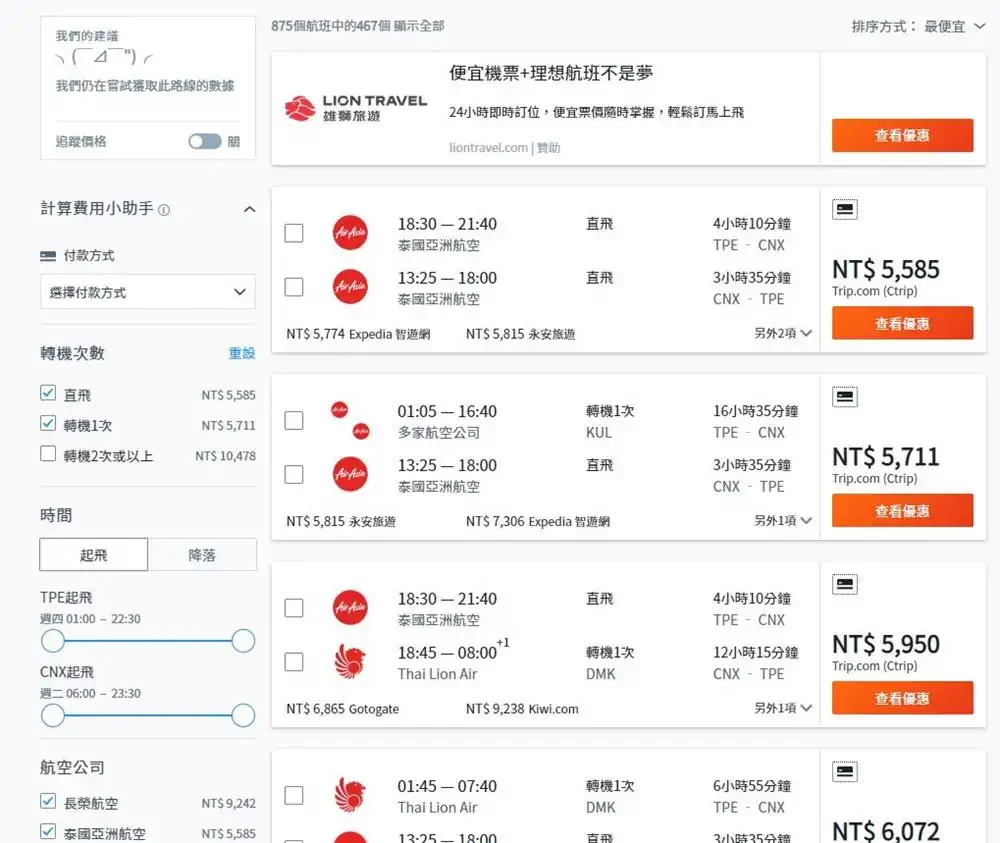Open the 選擇付款方式 dropdown
Screen dimensions: 1000x843
pos(148,292)
